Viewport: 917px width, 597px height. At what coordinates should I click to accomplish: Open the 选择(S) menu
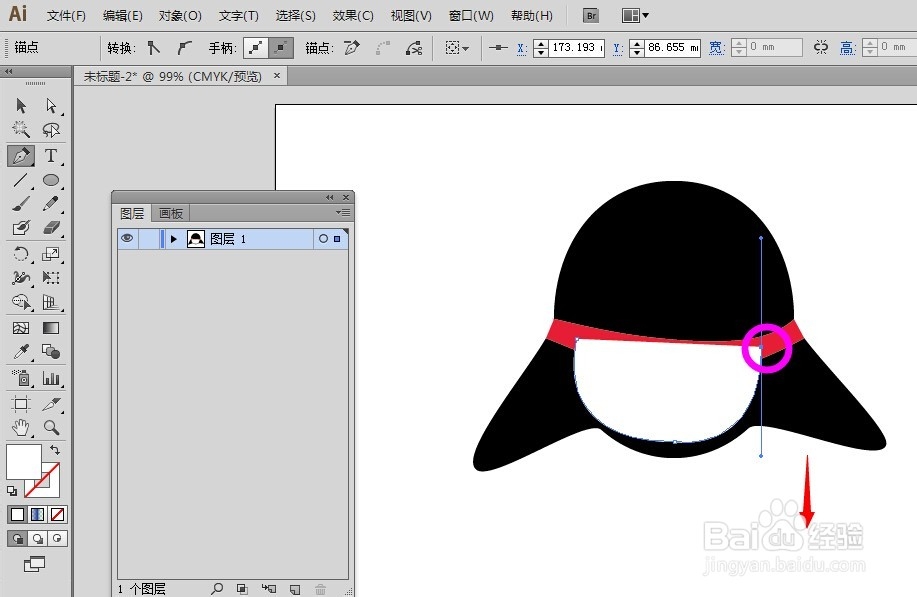click(295, 16)
